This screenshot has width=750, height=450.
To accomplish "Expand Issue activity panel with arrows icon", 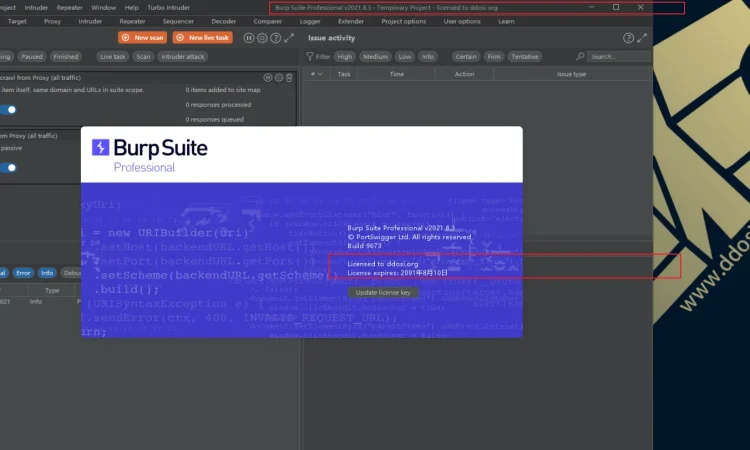I will click(x=642, y=38).
